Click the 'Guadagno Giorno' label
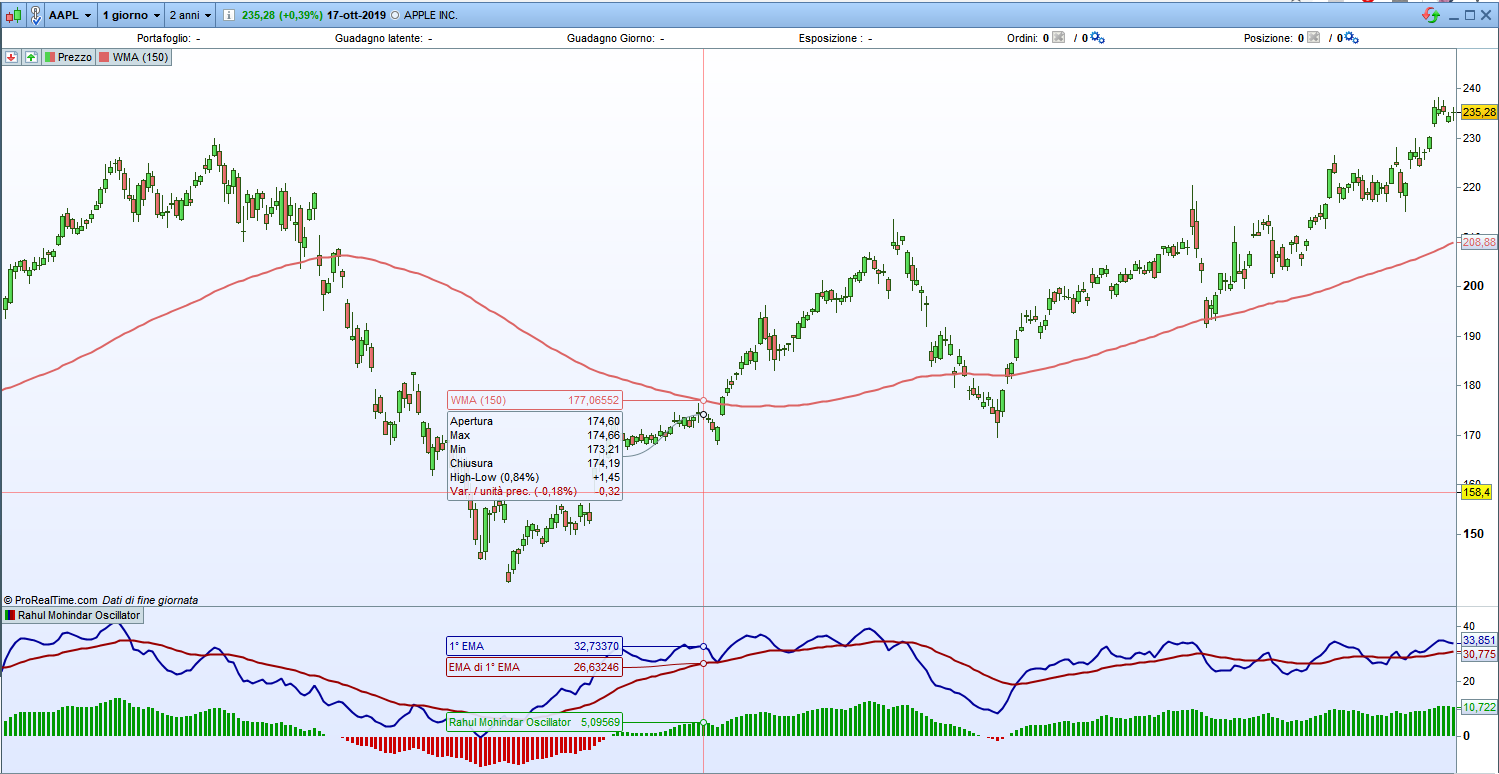 click(x=611, y=38)
